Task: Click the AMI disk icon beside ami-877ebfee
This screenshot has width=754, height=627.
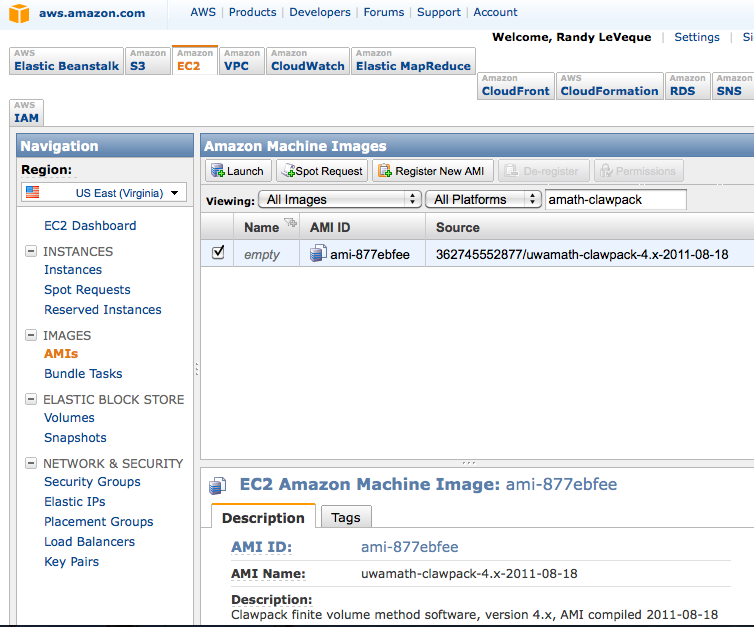Action: [318, 254]
